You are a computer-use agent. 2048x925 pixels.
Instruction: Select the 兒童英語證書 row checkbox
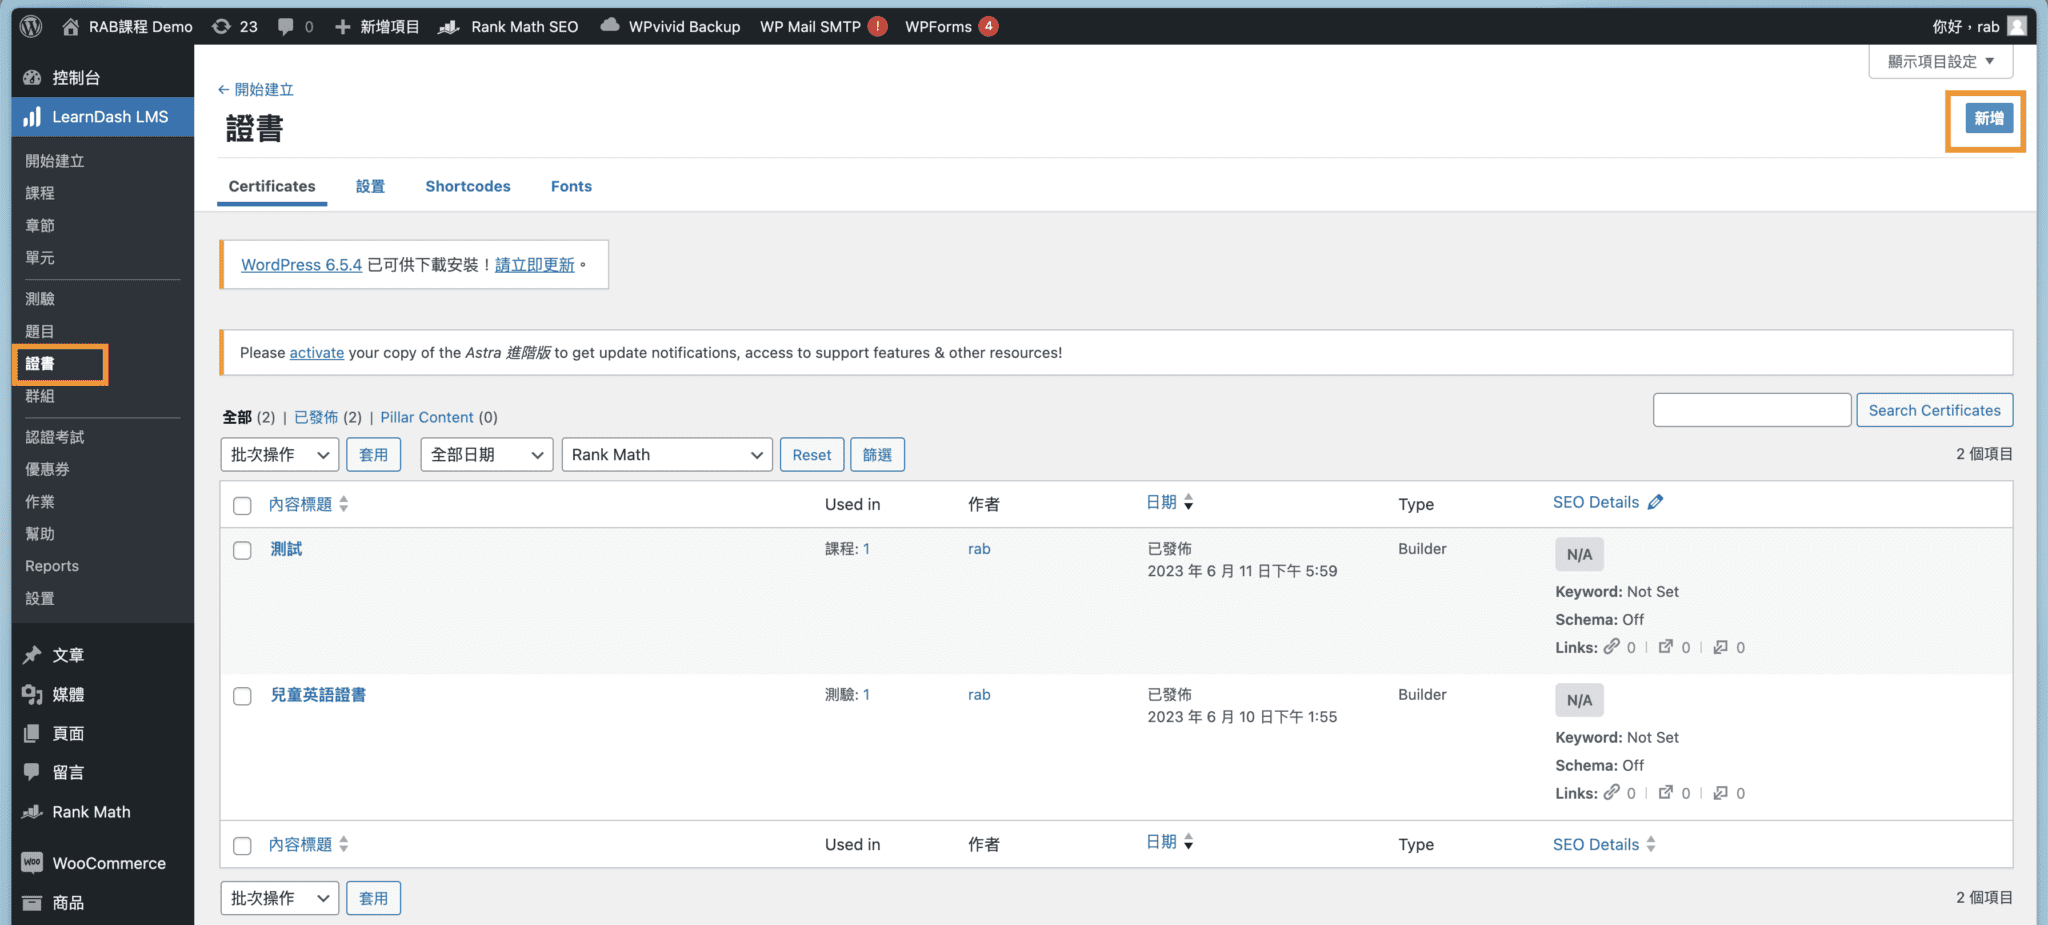(x=242, y=695)
